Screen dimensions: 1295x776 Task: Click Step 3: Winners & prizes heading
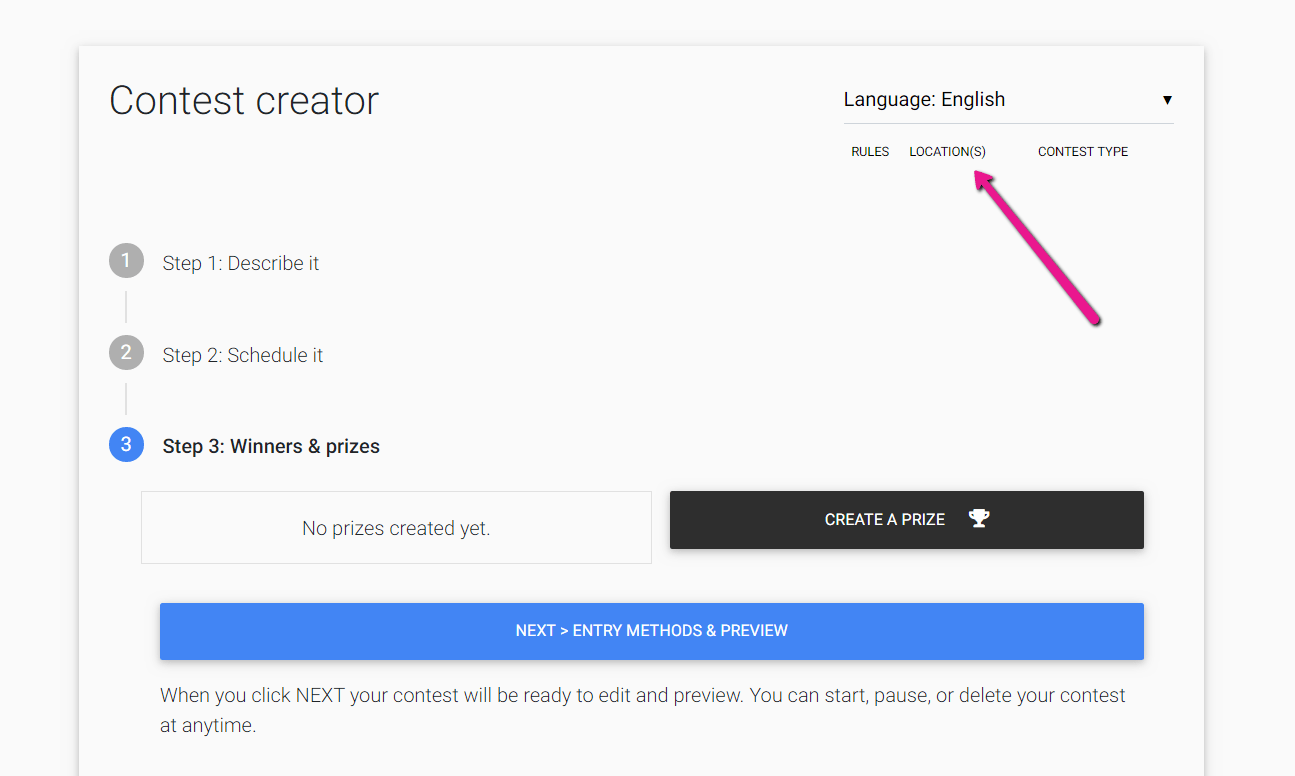click(x=271, y=447)
